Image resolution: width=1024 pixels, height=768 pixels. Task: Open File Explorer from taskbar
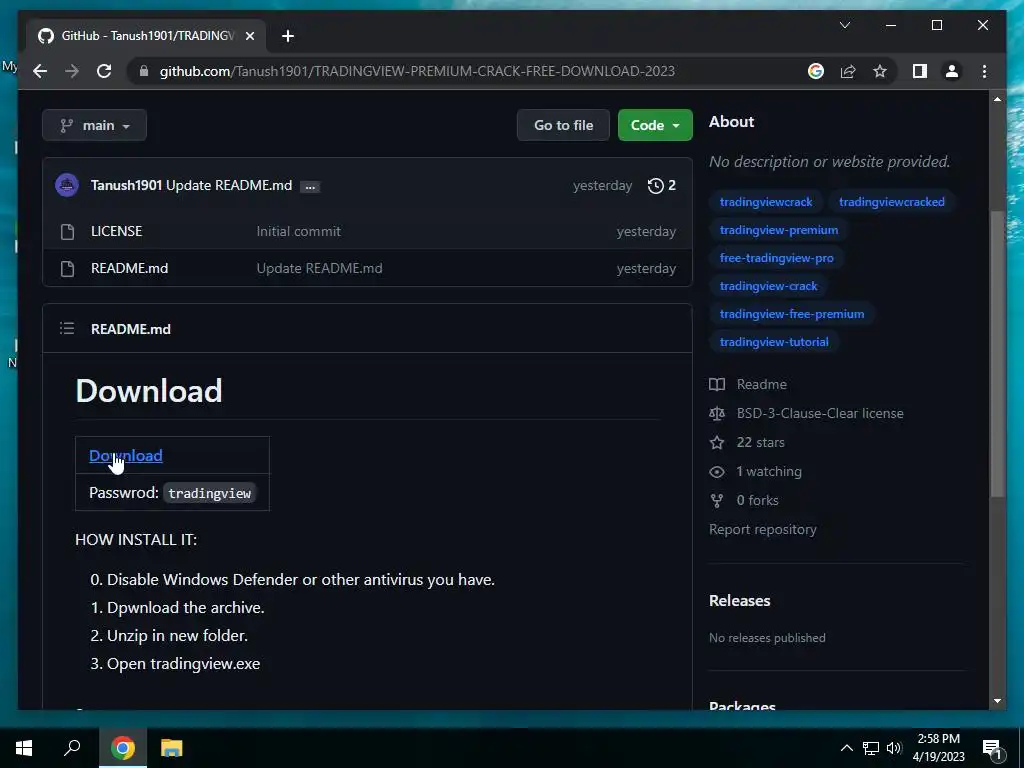(x=172, y=748)
